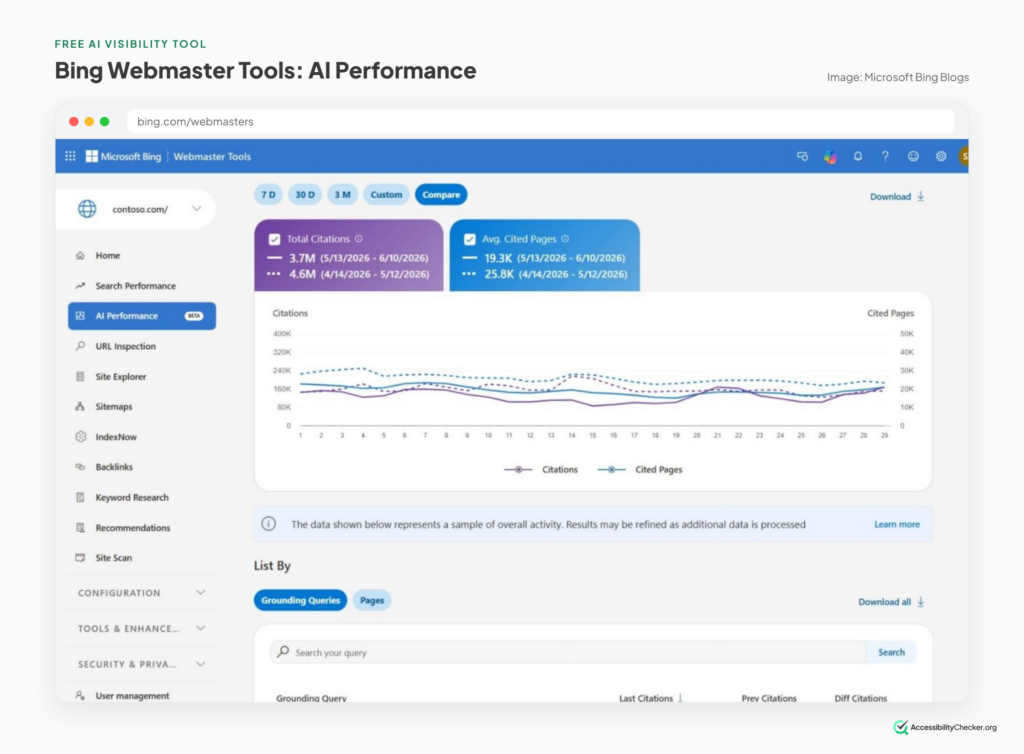1024x754 pixels.
Task: Switch to the Pages list
Action: tap(372, 600)
